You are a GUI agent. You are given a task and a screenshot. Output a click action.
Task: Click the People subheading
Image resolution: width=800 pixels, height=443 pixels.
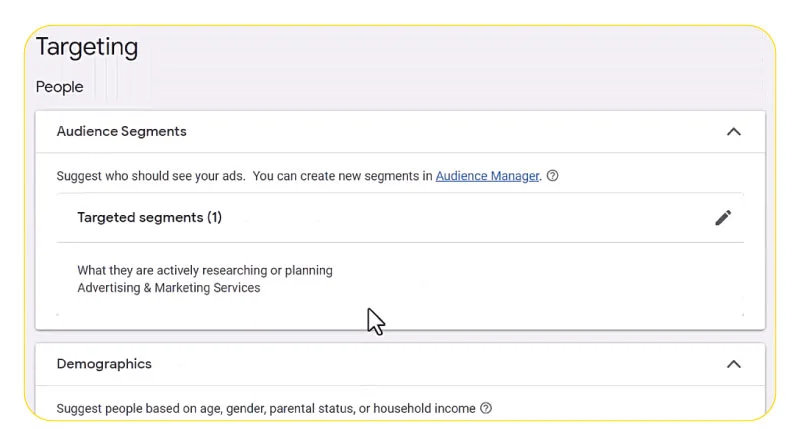59,87
